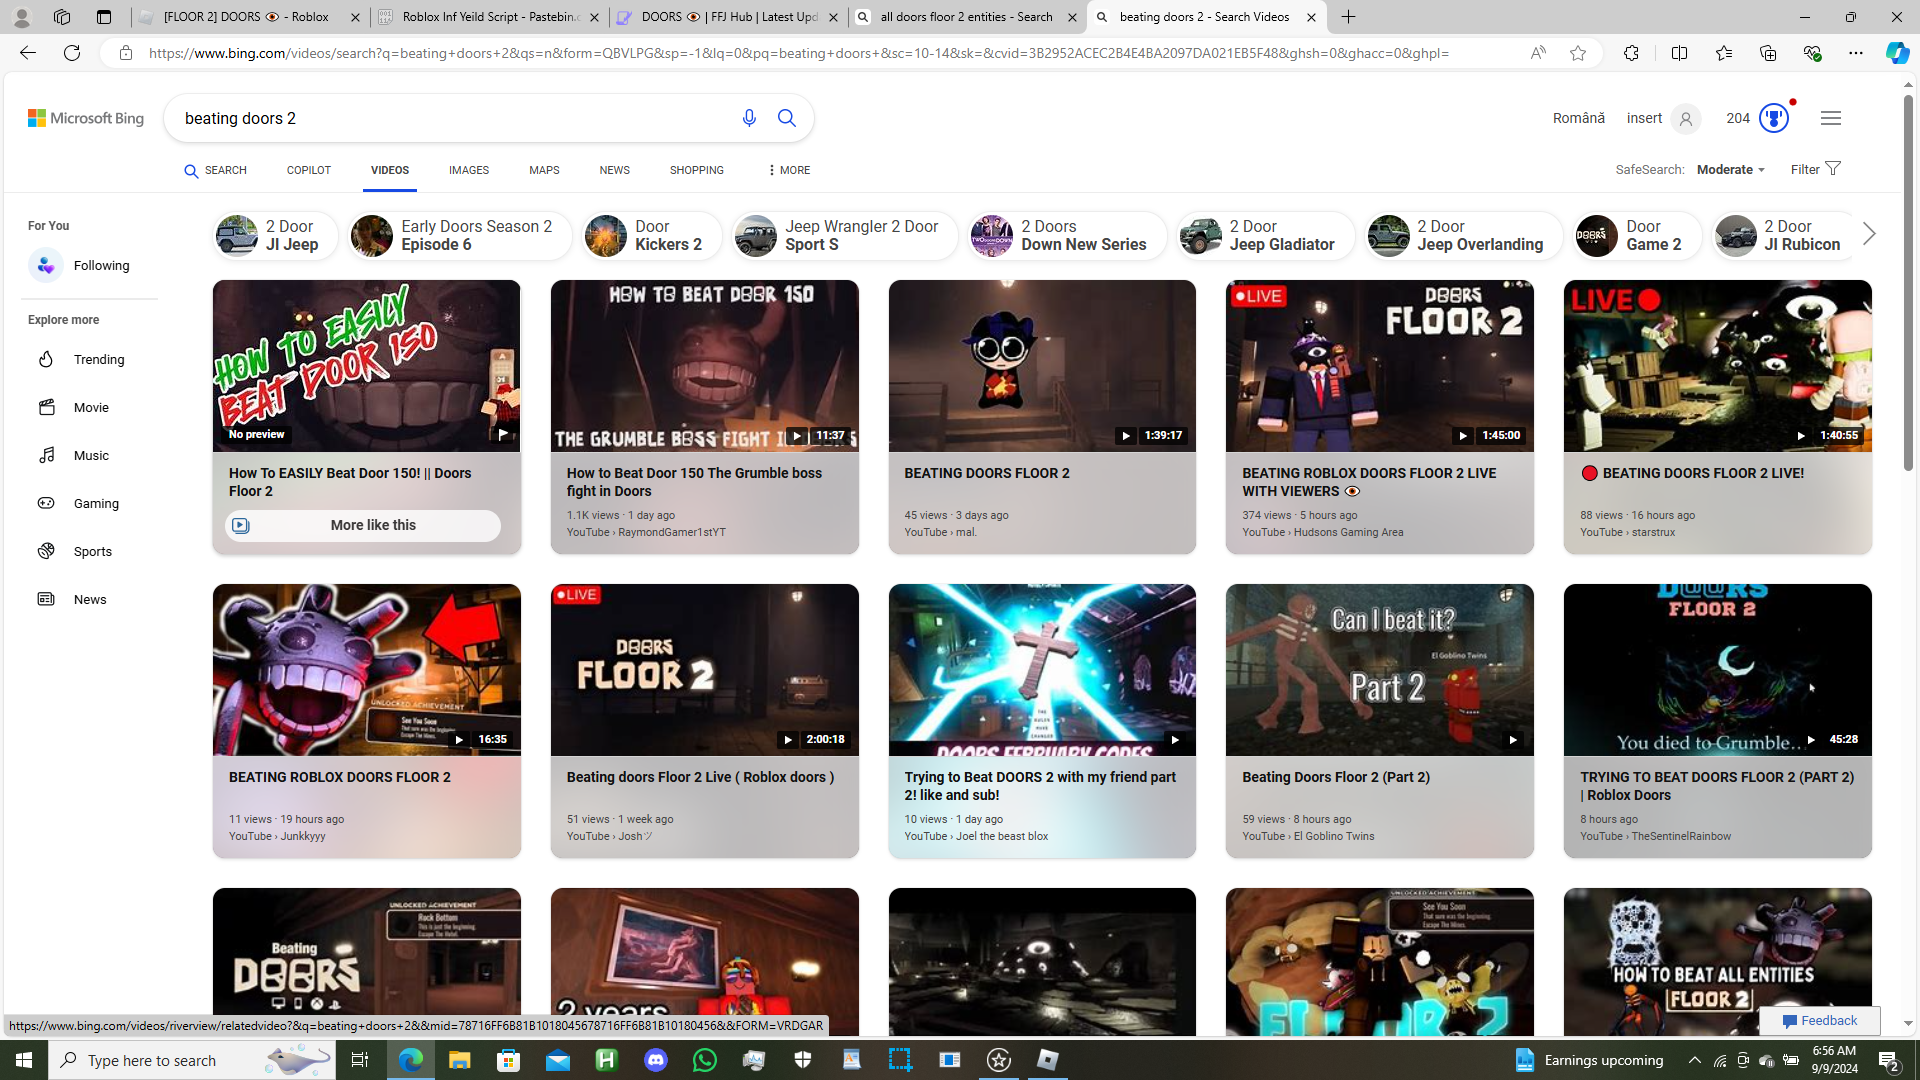
Task: Switch to the IMAGES tab
Action: click(x=468, y=171)
